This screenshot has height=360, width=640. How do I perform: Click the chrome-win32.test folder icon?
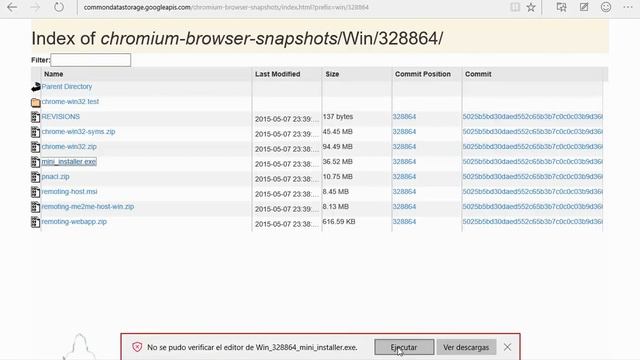36,102
